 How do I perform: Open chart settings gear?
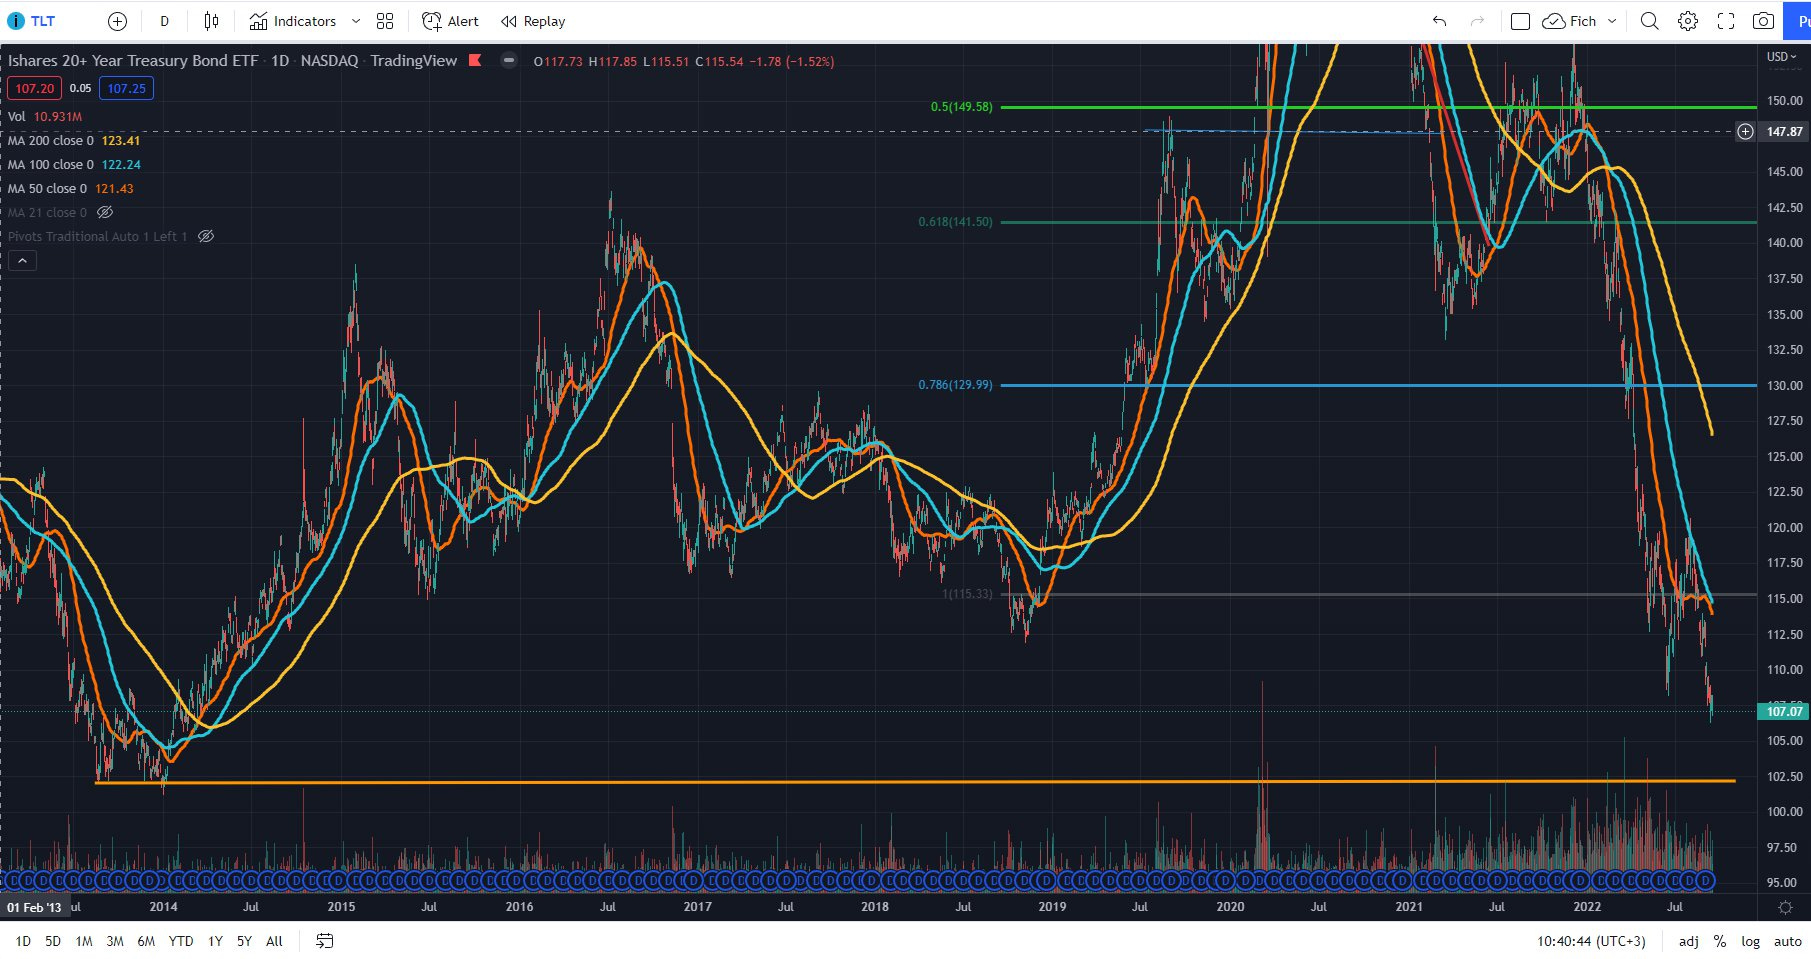pos(1688,21)
